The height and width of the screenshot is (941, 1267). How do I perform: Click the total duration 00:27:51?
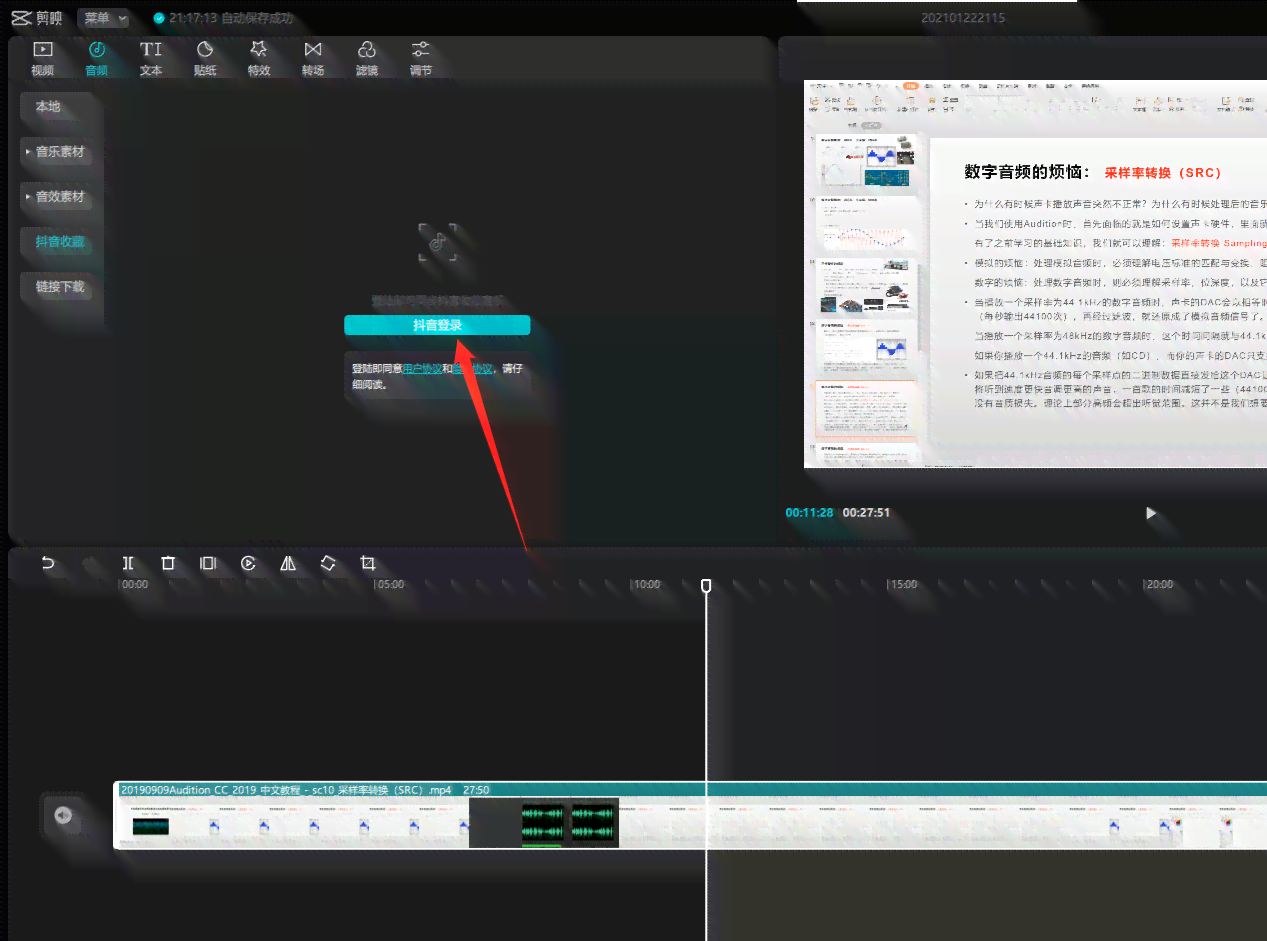866,513
